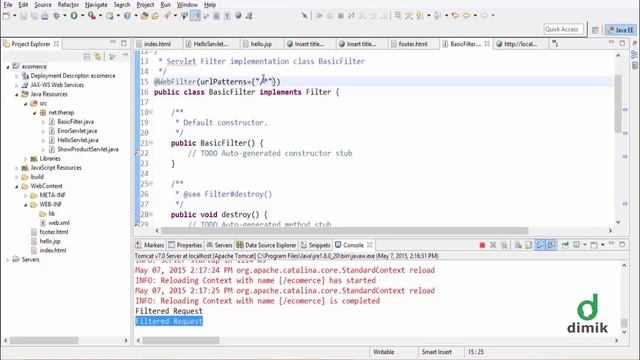Click the Run Last Tool red-briefcase icon
The height and width of the screenshot is (360, 640).
pos(92,16)
